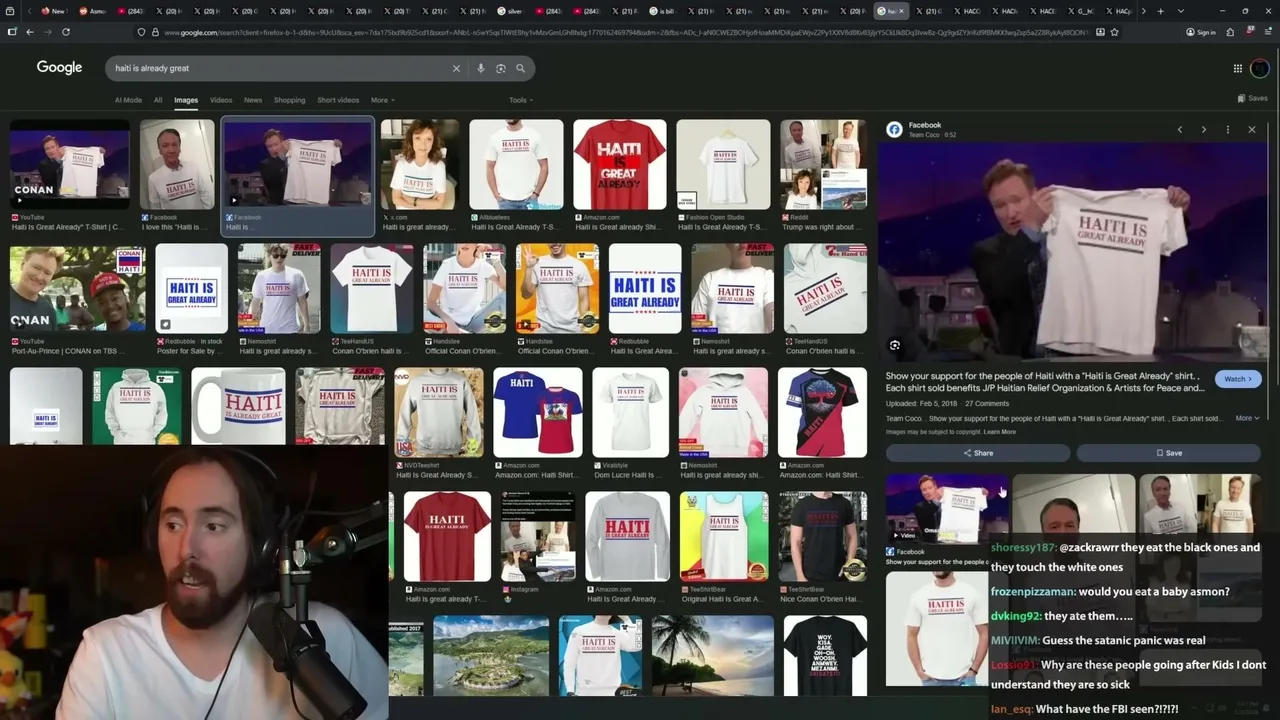This screenshot has width=1280, height=720.
Task: Switch to the AI Mode tab
Action: tap(128, 100)
